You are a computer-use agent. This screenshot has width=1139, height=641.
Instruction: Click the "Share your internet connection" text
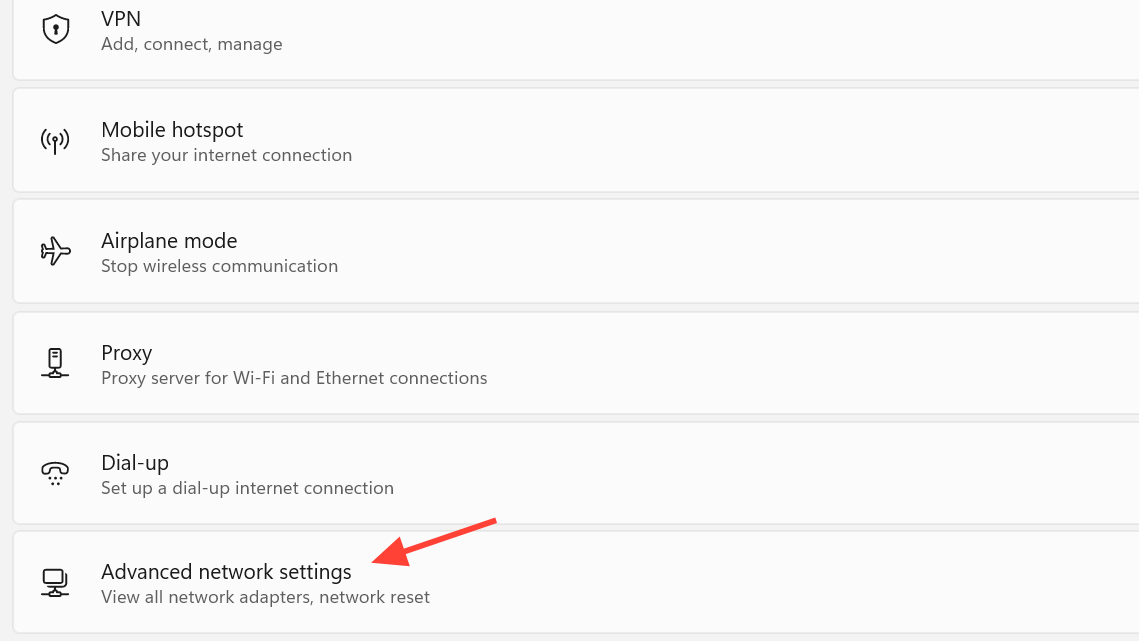[226, 155]
